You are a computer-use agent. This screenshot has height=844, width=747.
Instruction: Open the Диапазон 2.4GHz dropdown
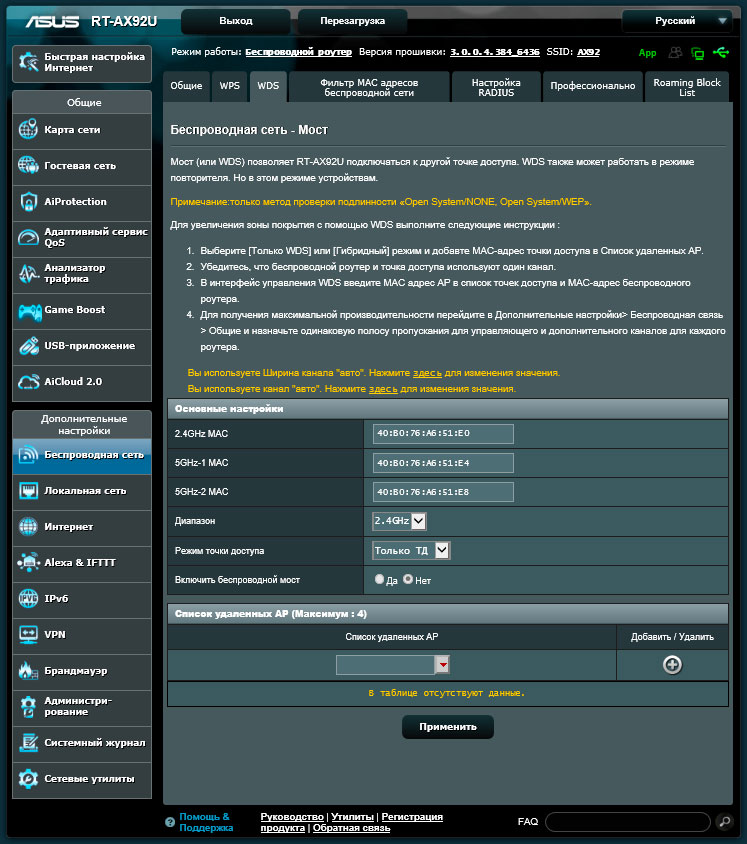[x=399, y=521]
